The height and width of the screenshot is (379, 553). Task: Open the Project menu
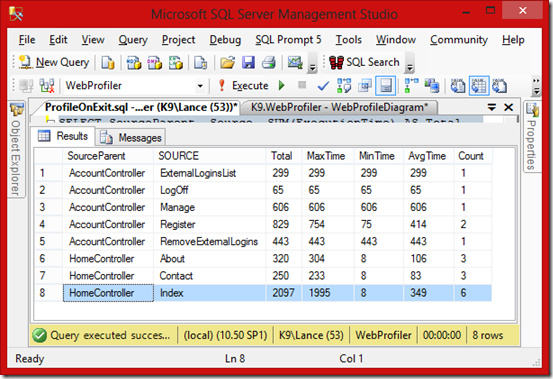click(178, 39)
